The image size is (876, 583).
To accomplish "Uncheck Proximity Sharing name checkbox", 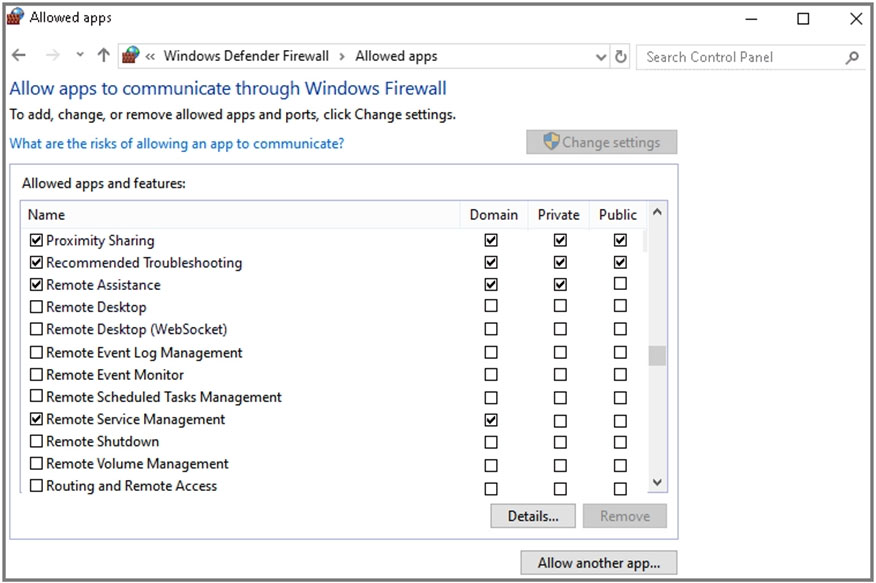I will tap(36, 240).
